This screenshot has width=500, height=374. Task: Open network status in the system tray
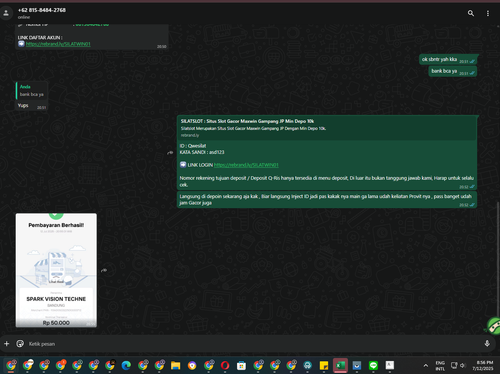454,366
